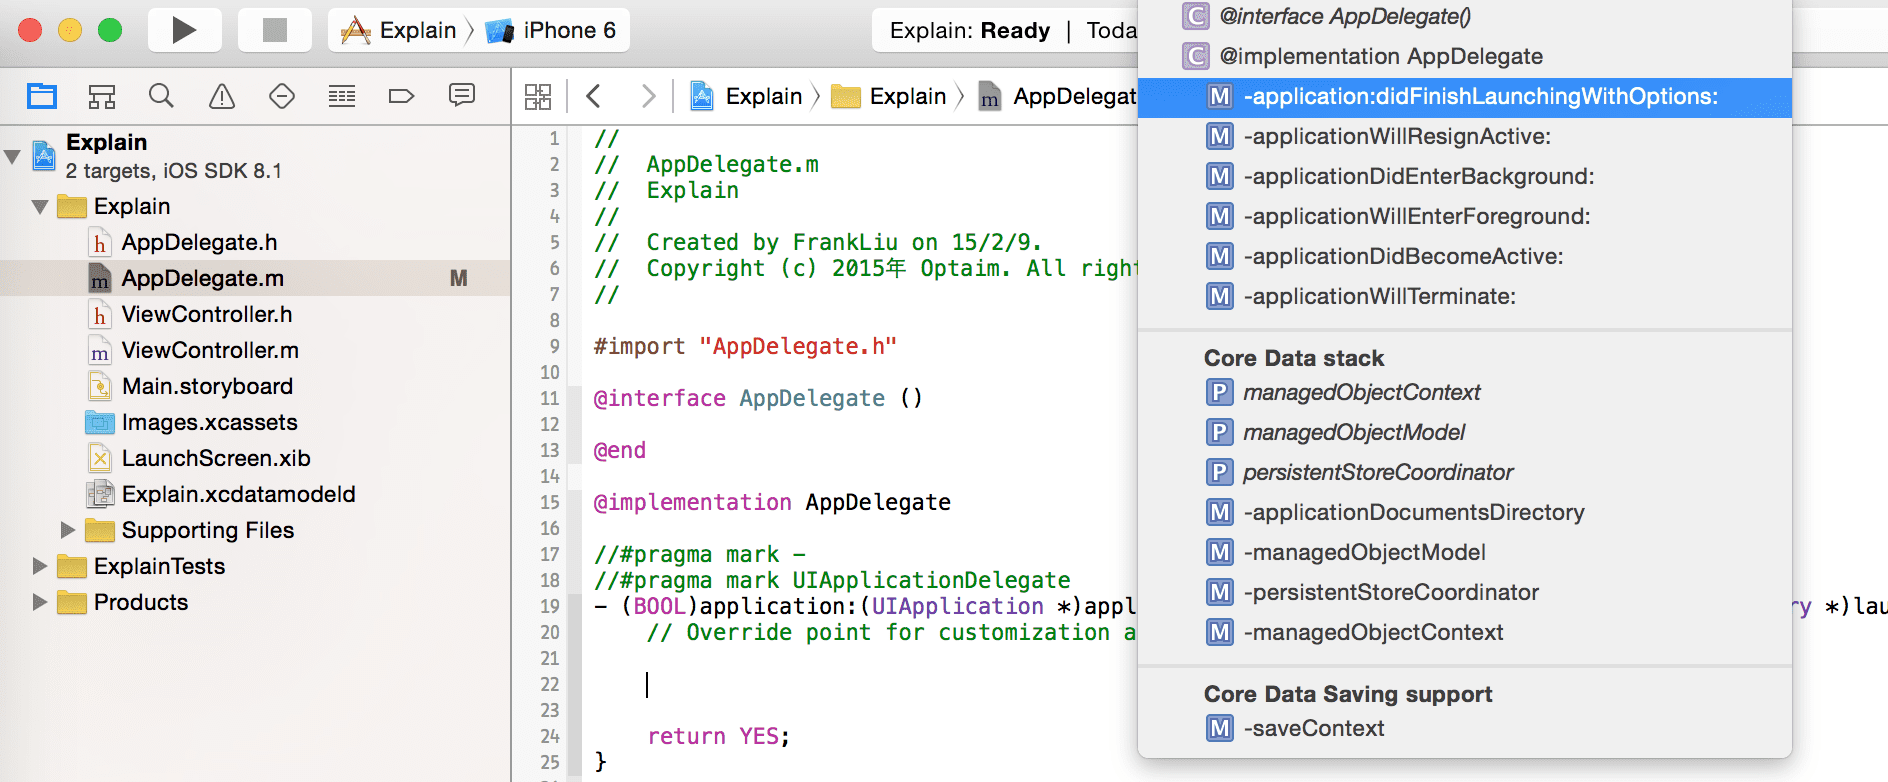This screenshot has width=1888, height=782.
Task: Open the related items grid menu
Action: click(538, 96)
